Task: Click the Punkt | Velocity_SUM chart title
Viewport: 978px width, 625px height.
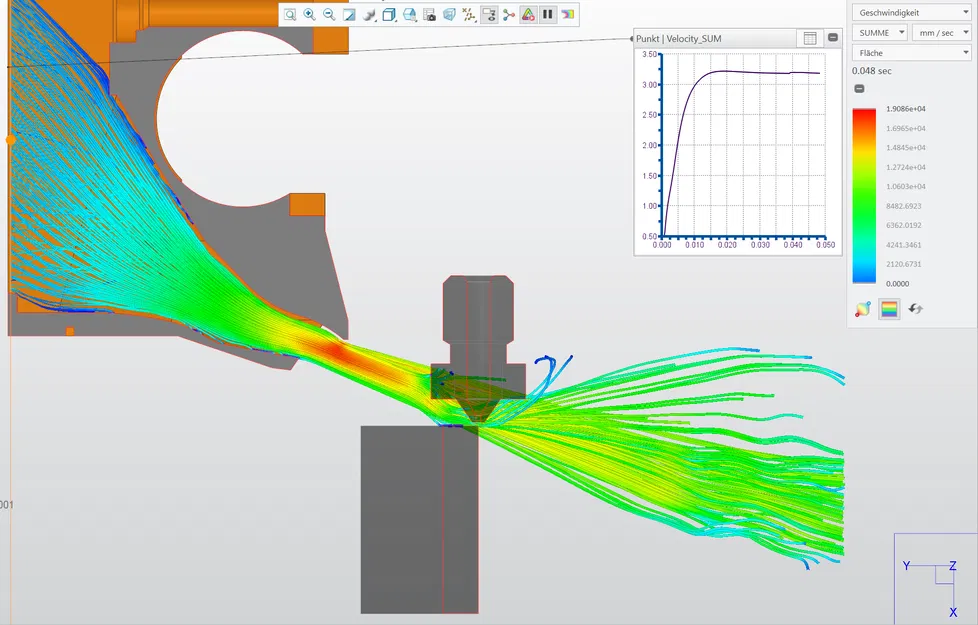Action: 690,37
